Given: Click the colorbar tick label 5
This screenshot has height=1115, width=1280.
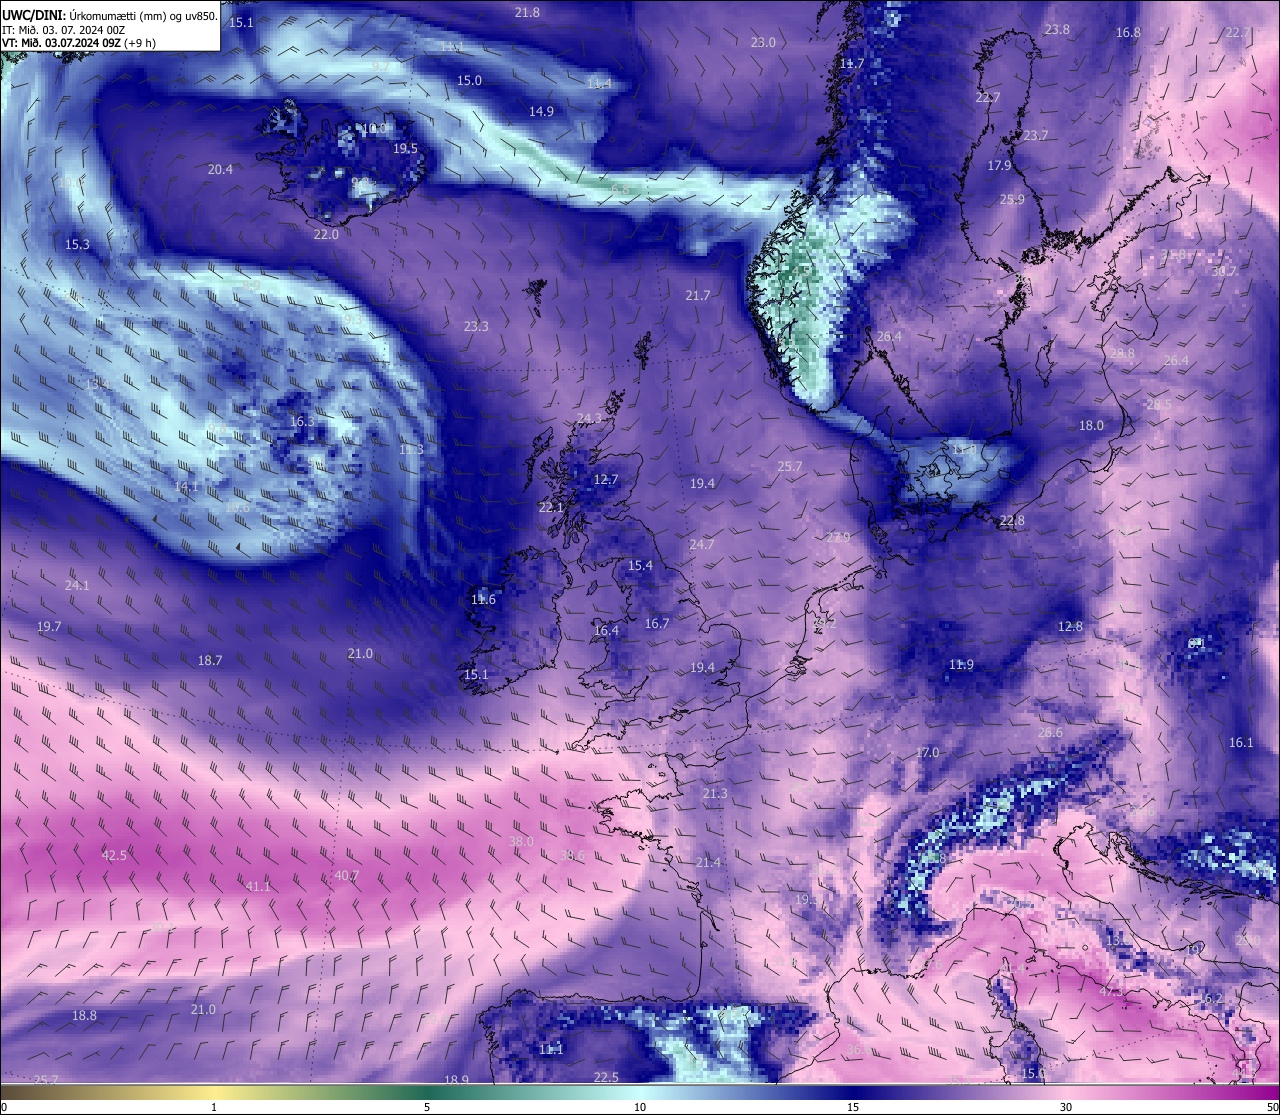Looking at the screenshot, I should 427,1108.
